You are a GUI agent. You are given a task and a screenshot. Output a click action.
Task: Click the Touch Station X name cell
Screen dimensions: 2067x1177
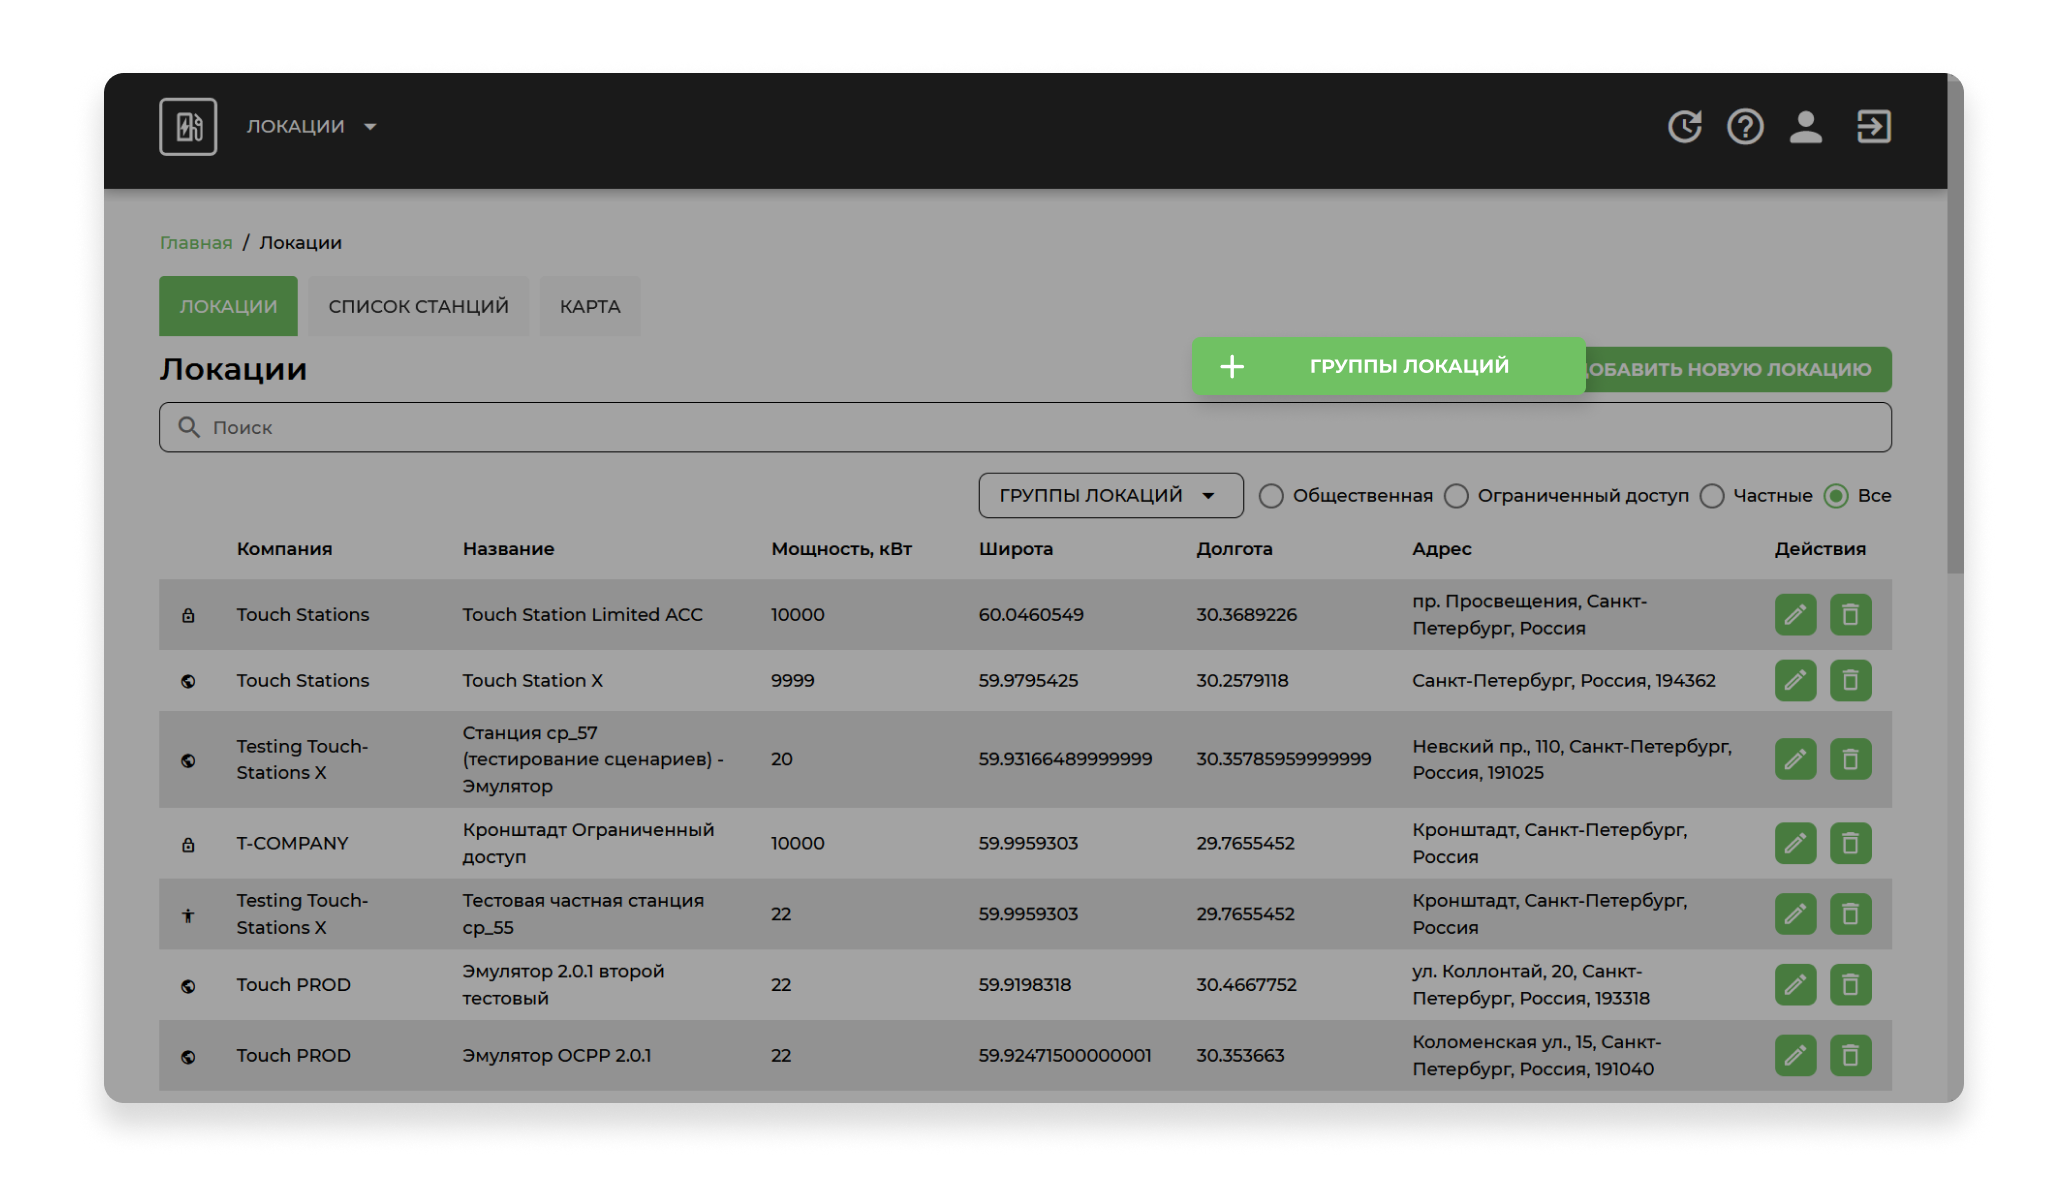point(532,681)
